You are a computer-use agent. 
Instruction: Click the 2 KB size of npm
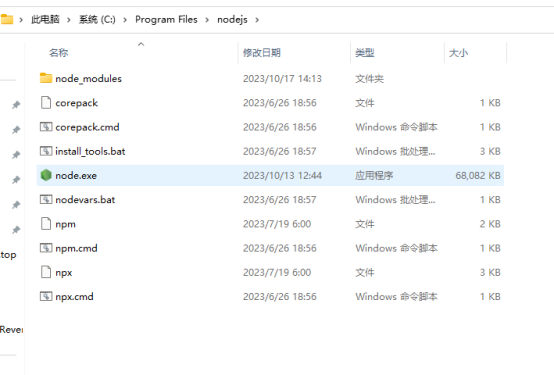pos(490,224)
